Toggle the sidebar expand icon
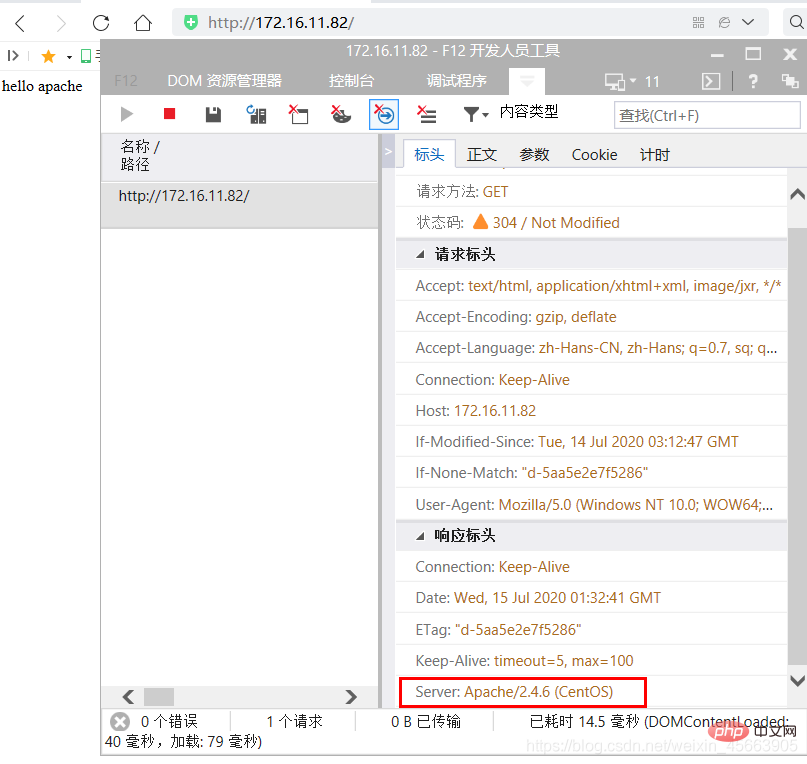Viewport: 807px width, 764px height. (x=13, y=56)
